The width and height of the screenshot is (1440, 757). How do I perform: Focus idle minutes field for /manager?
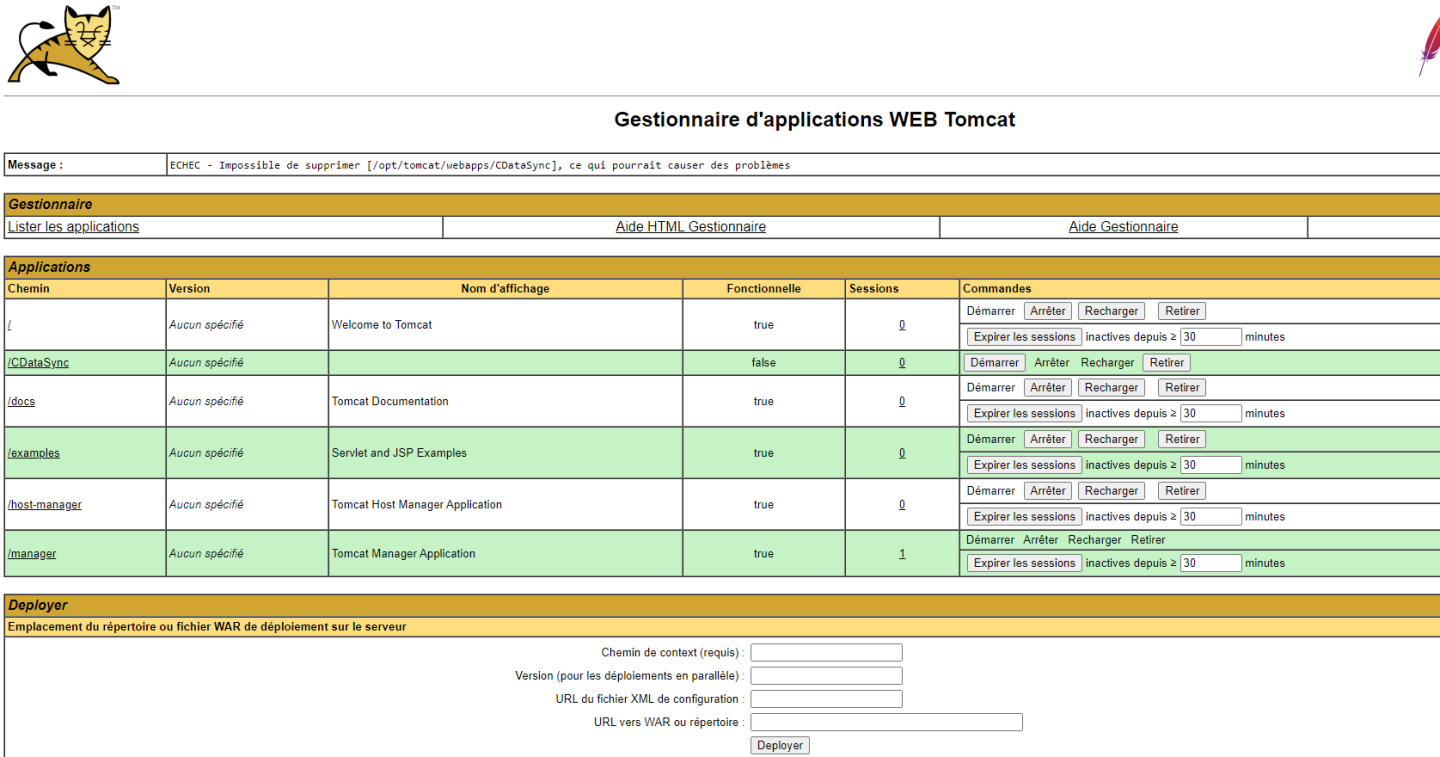[x=1211, y=564]
